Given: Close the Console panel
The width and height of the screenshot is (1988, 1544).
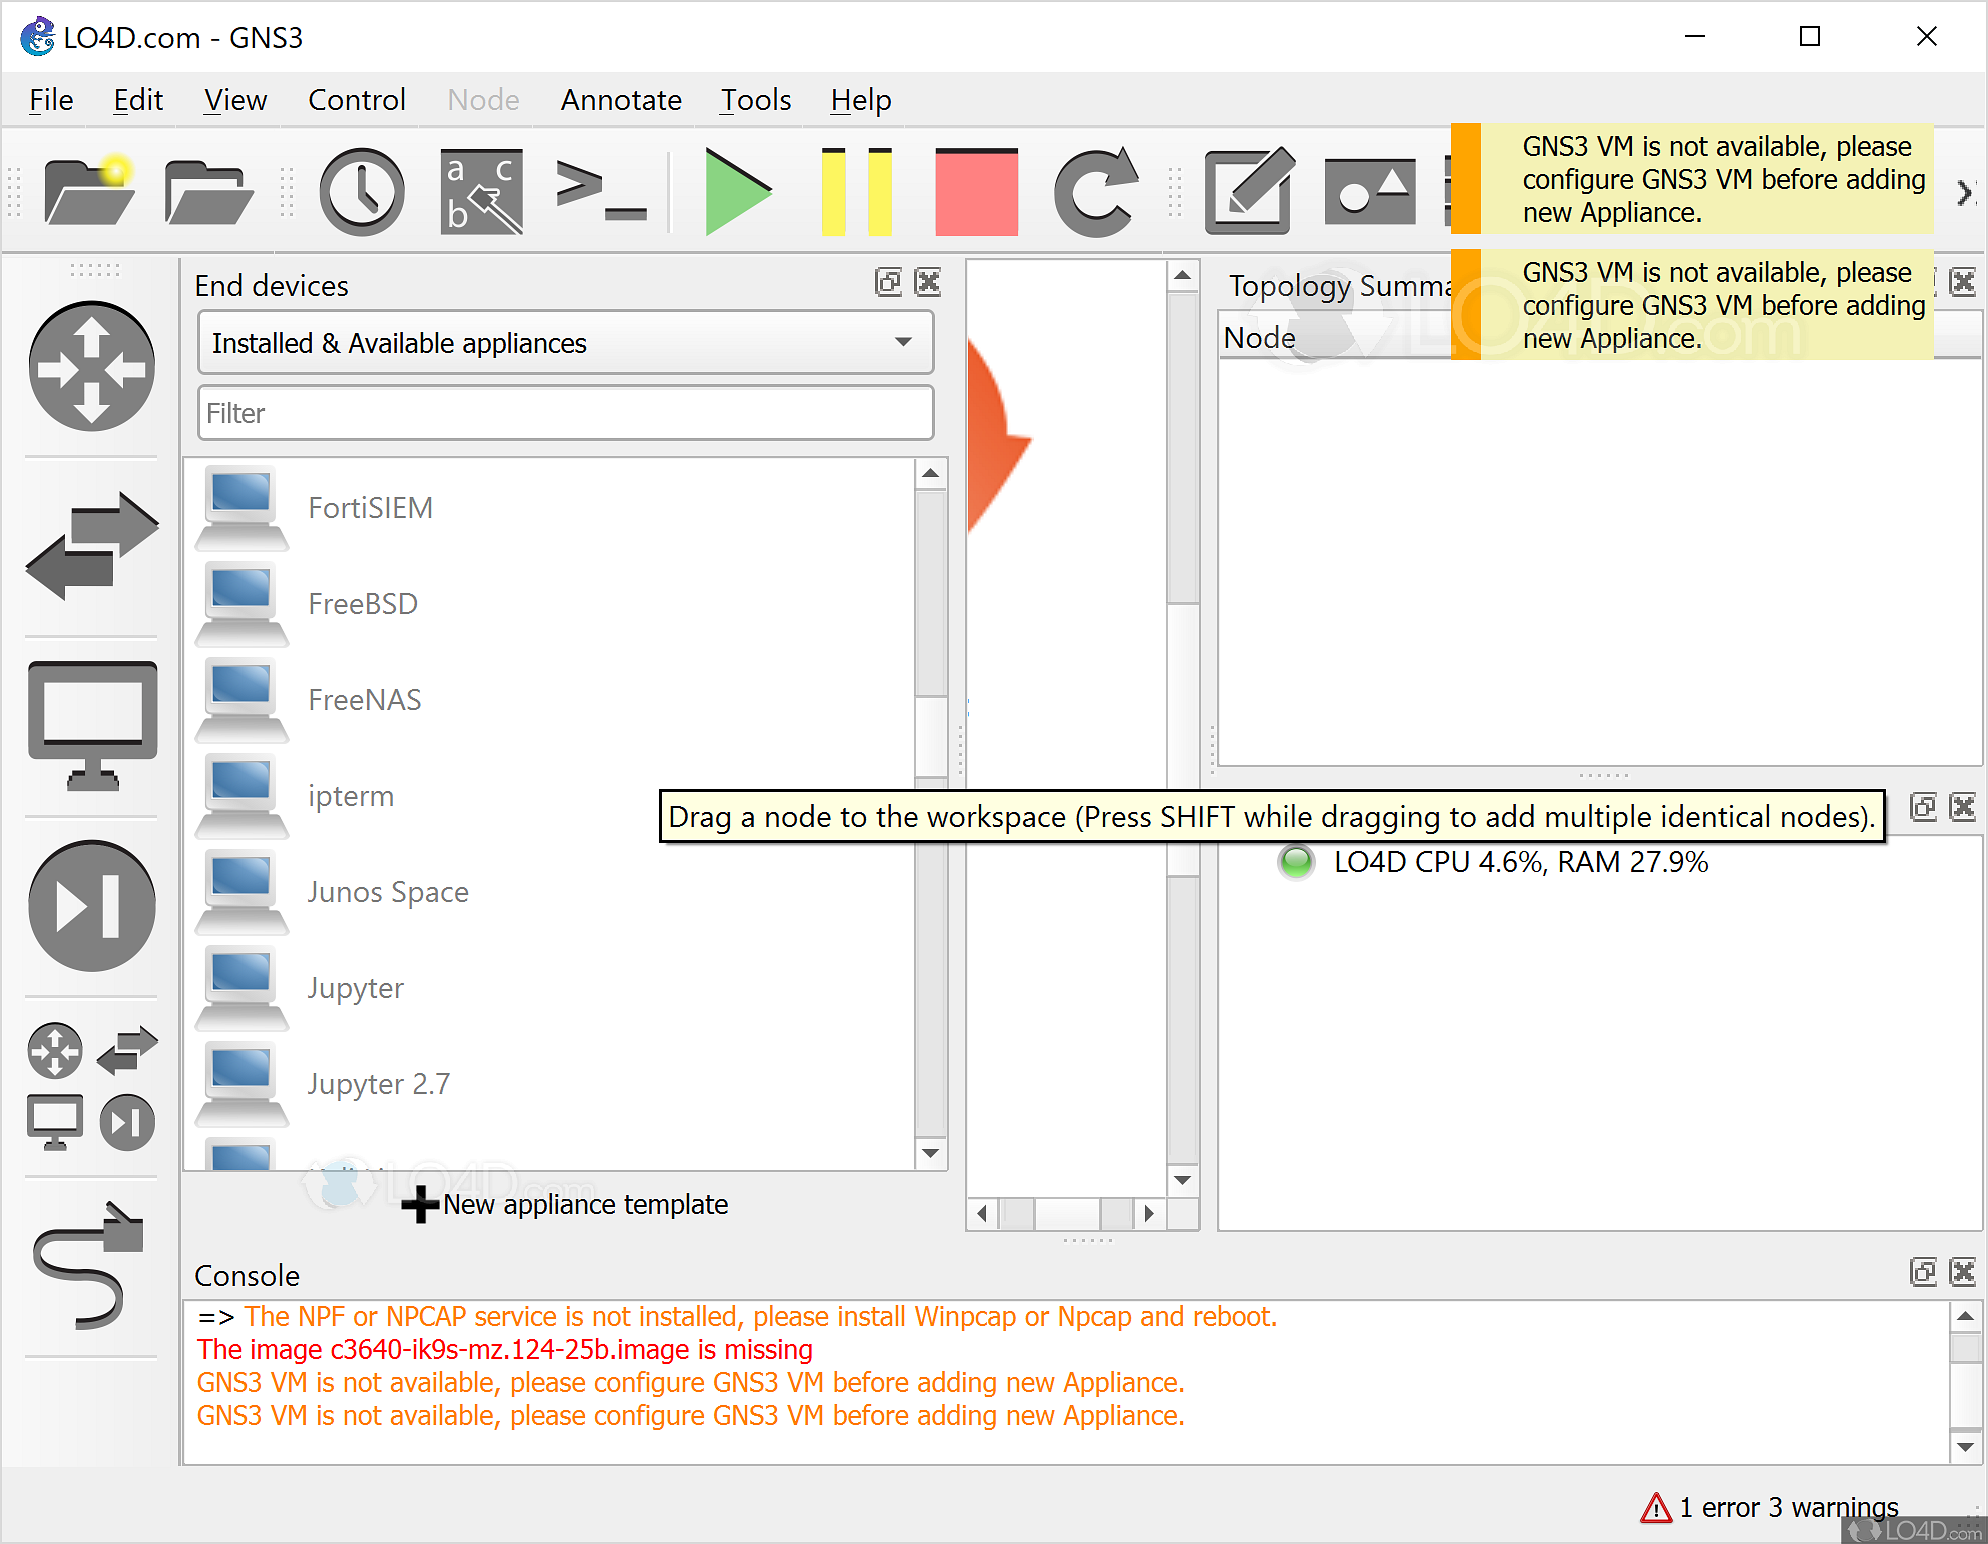Looking at the screenshot, I should 1963,1272.
